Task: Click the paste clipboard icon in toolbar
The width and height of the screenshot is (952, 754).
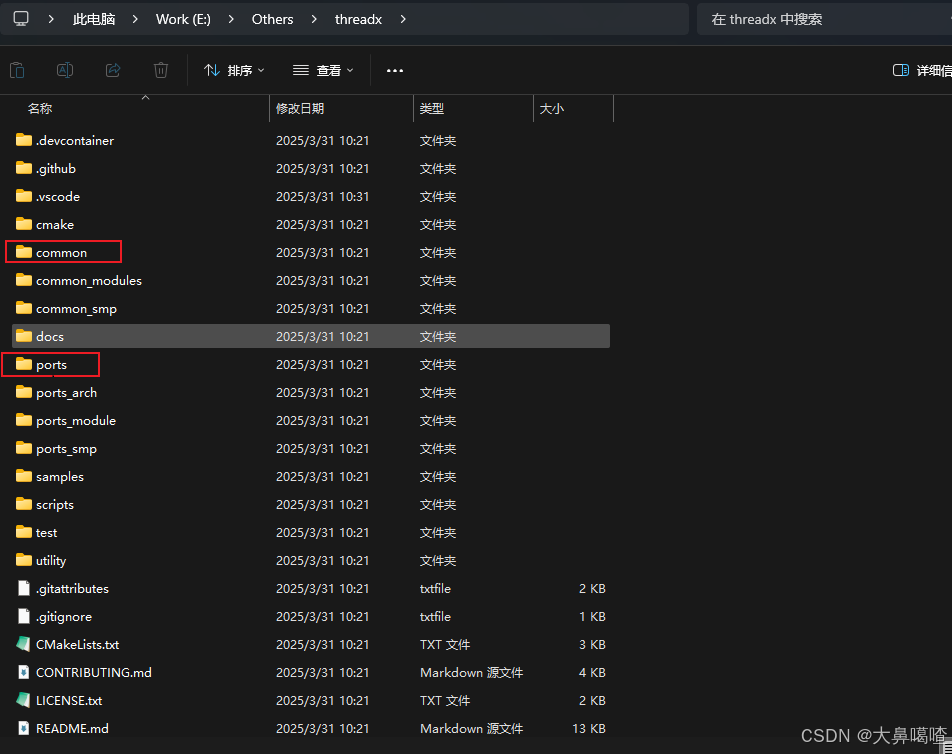Action: tap(17, 70)
